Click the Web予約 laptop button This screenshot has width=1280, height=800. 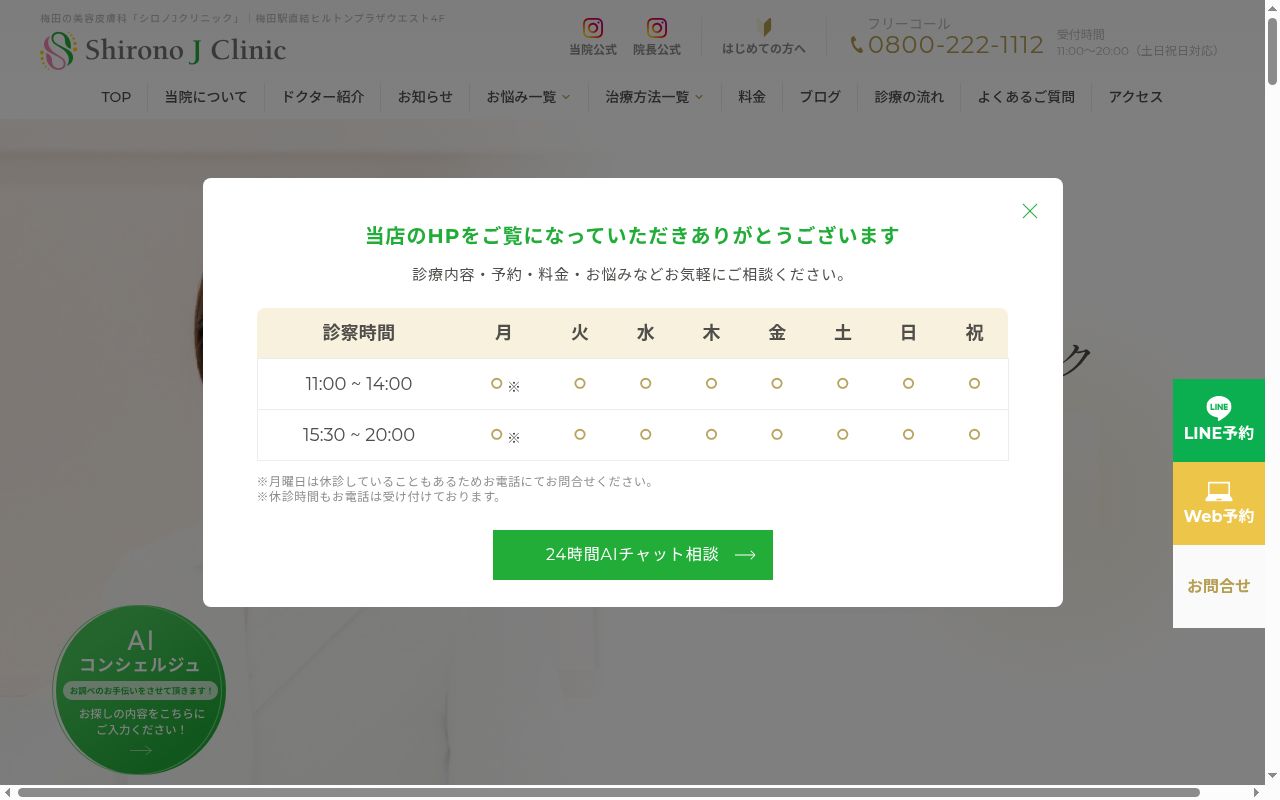[1219, 503]
